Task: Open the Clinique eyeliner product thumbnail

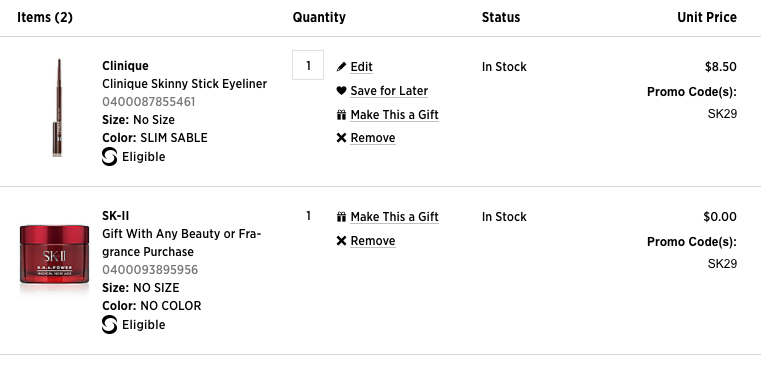Action: (x=58, y=108)
